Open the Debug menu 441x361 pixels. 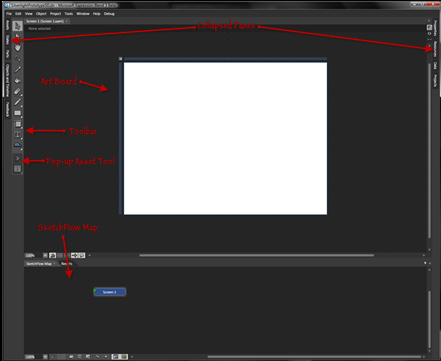(109, 14)
